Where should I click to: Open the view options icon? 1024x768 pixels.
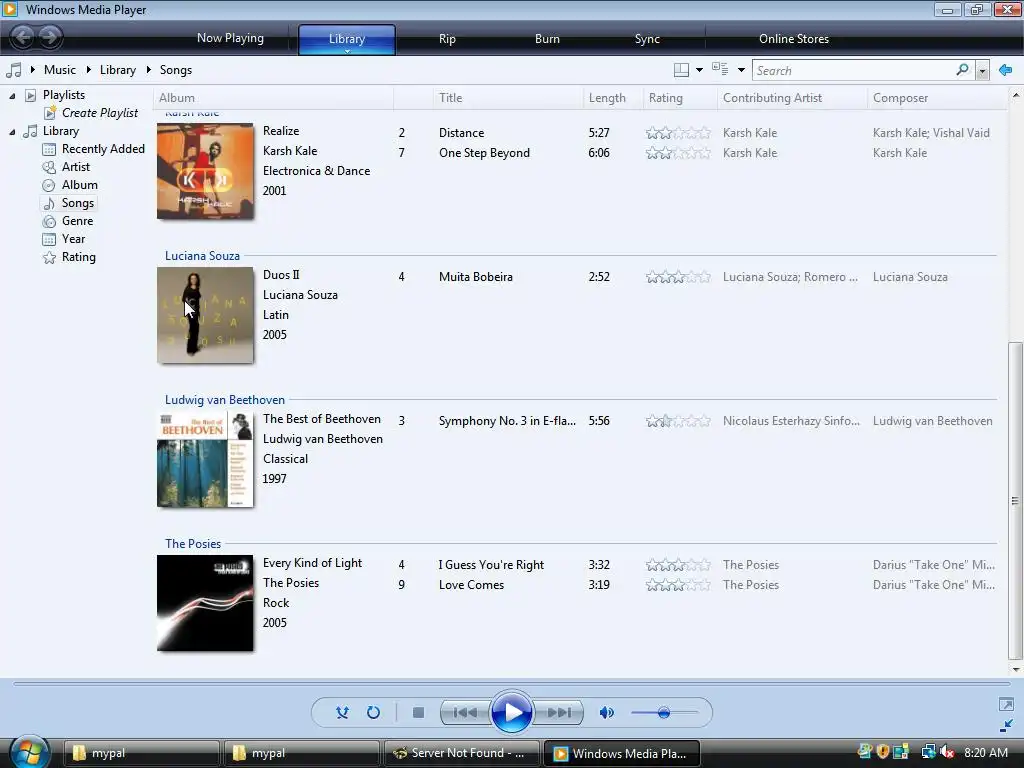point(720,69)
